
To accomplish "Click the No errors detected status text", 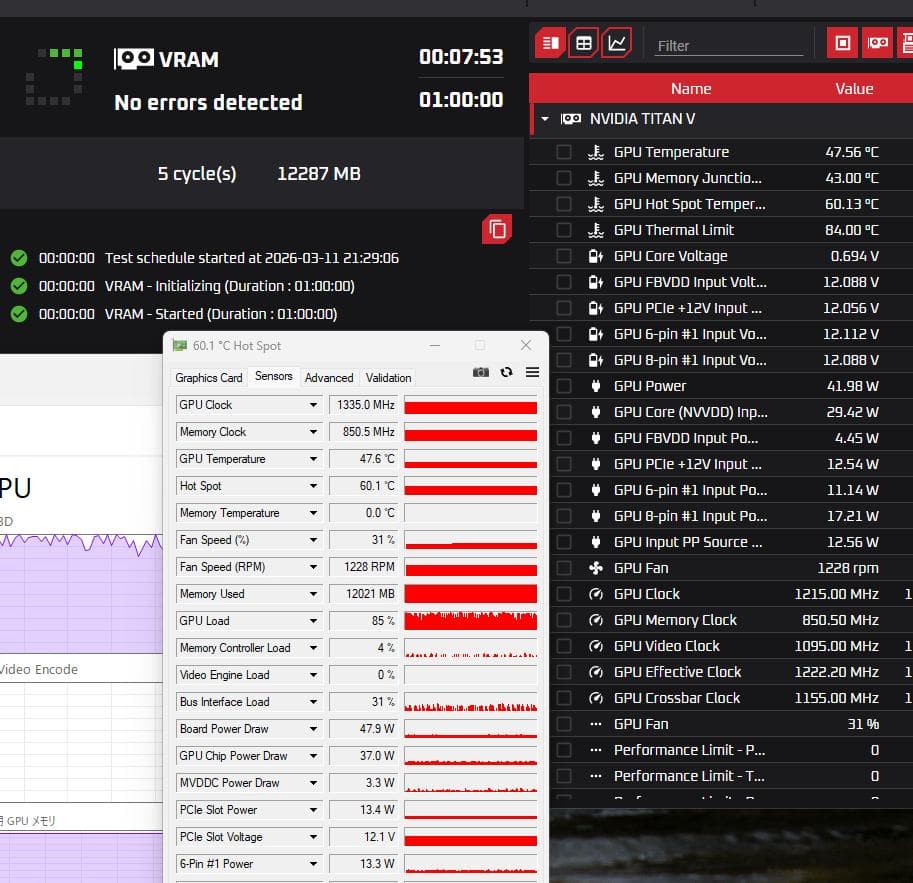I will click(208, 103).
